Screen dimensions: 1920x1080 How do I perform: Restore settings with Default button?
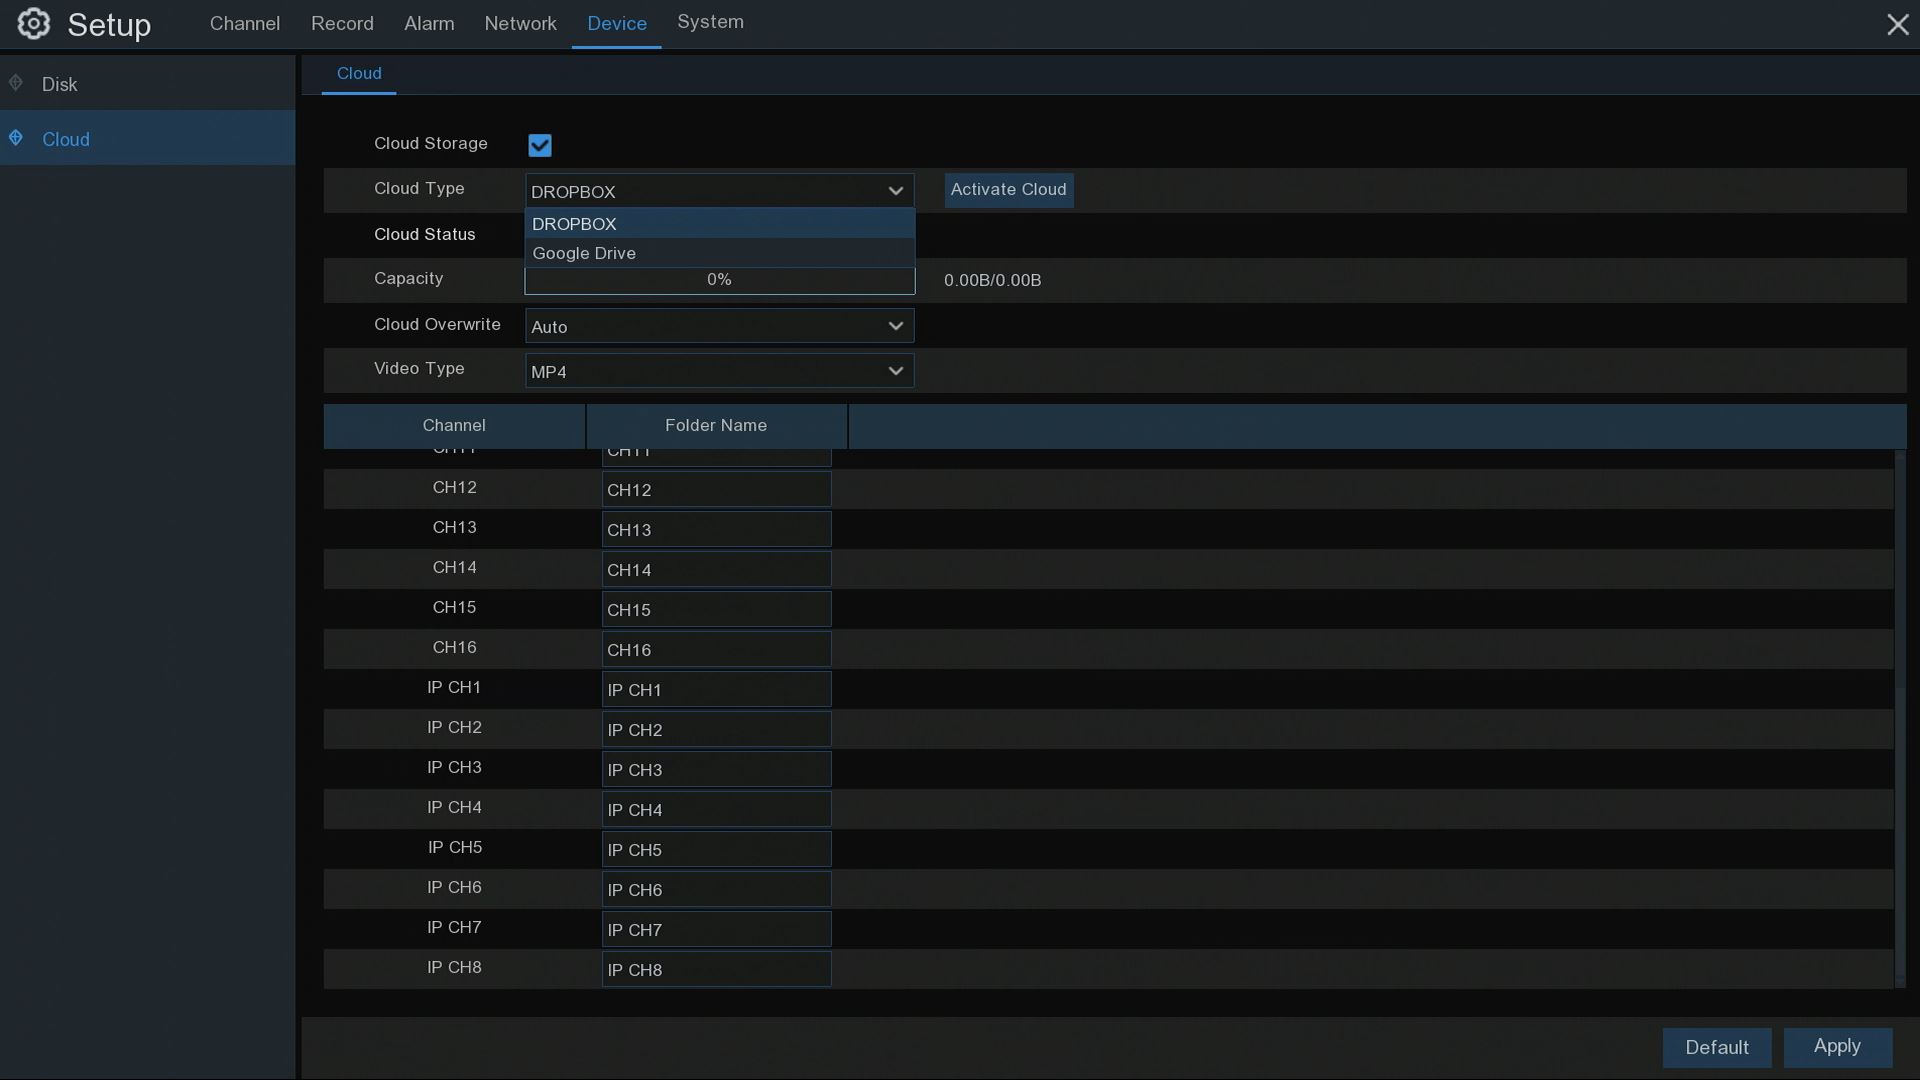[x=1716, y=1047]
